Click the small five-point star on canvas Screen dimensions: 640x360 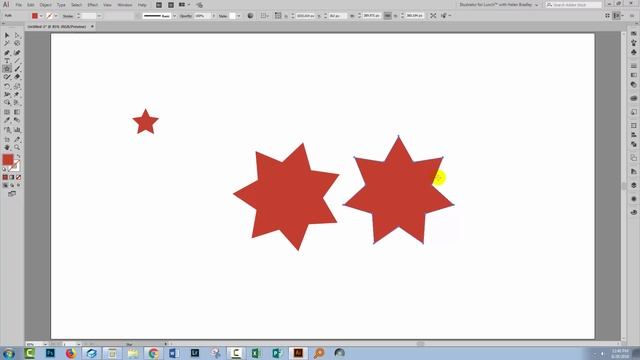[x=145, y=122]
